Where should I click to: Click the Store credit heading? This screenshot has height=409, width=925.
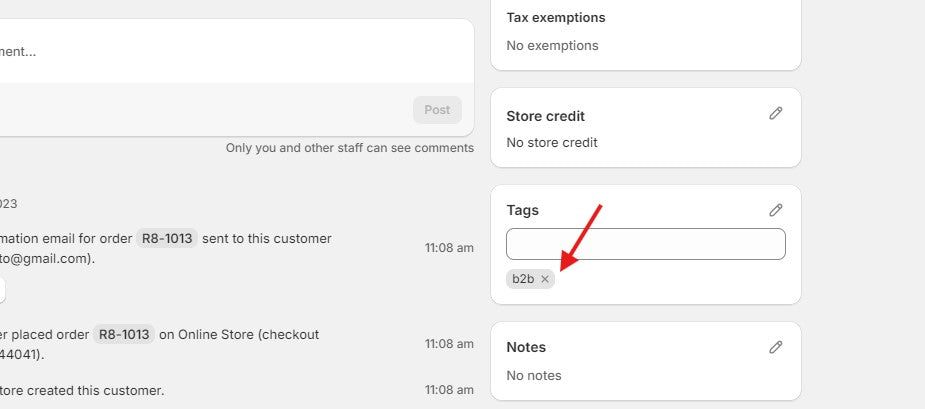545,116
